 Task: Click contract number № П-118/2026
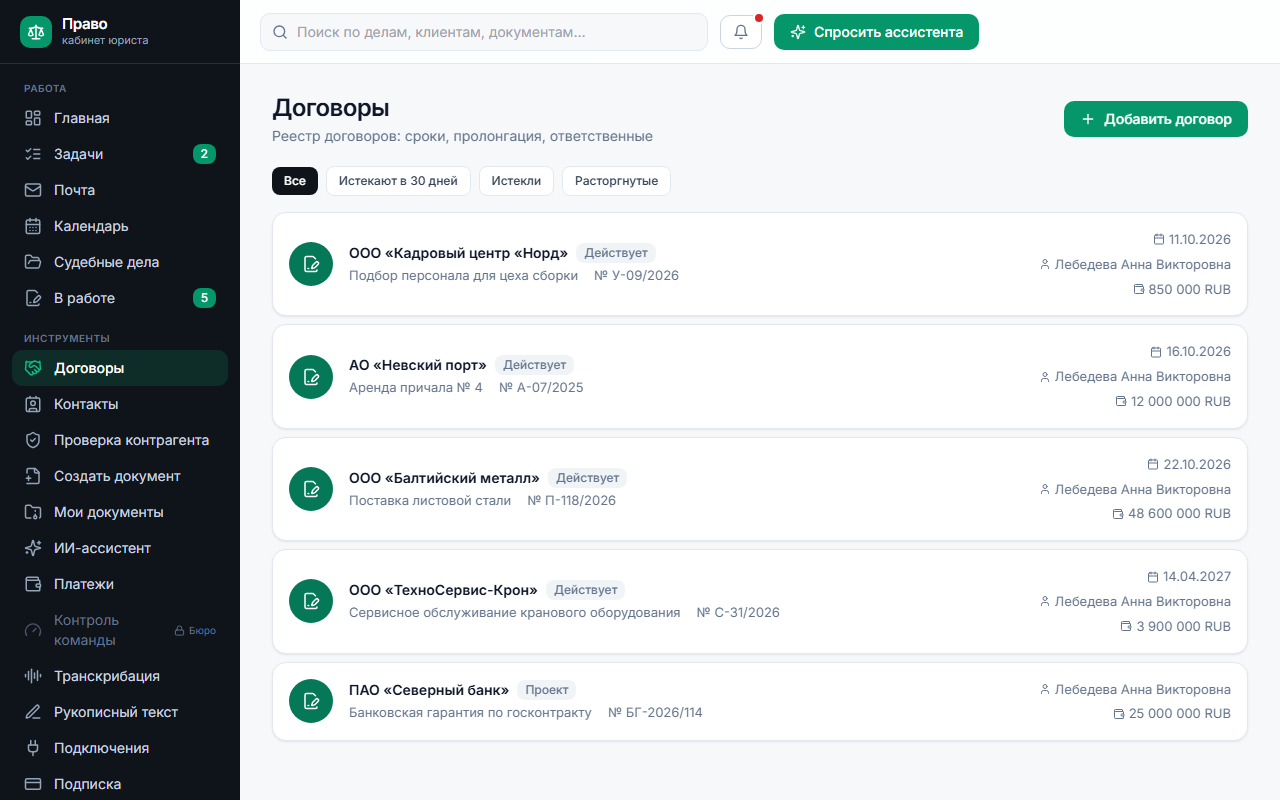[572, 500]
